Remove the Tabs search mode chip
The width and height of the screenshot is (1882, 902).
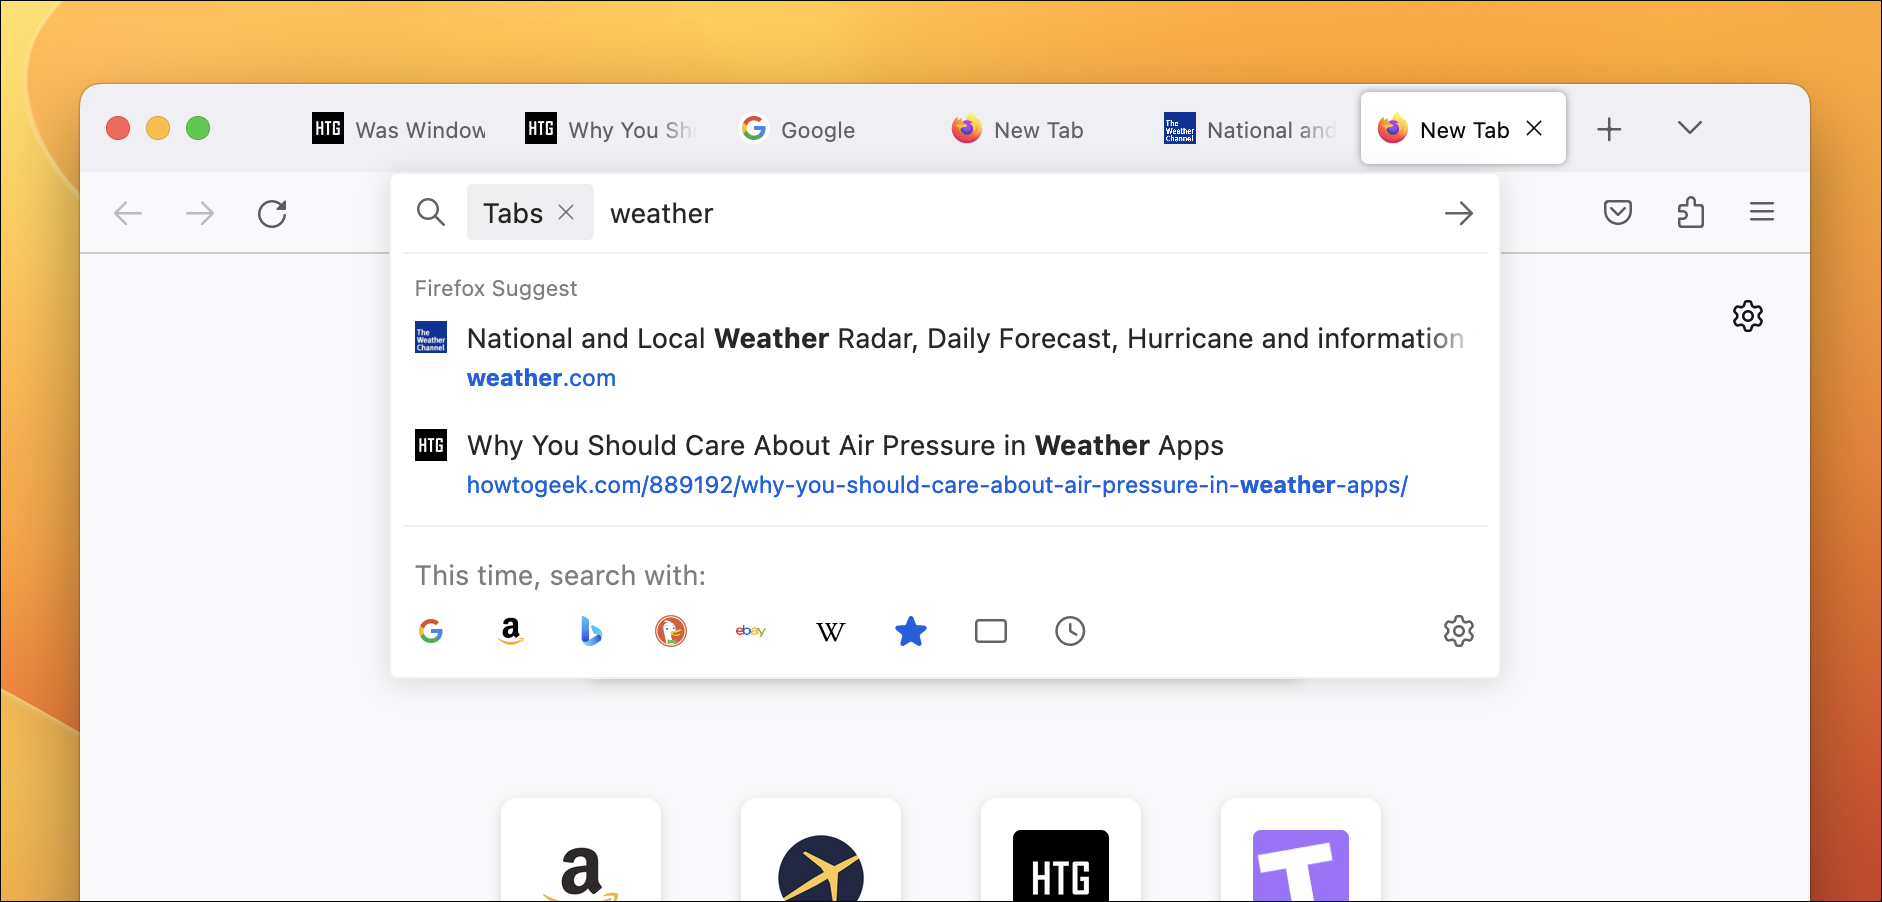point(566,212)
